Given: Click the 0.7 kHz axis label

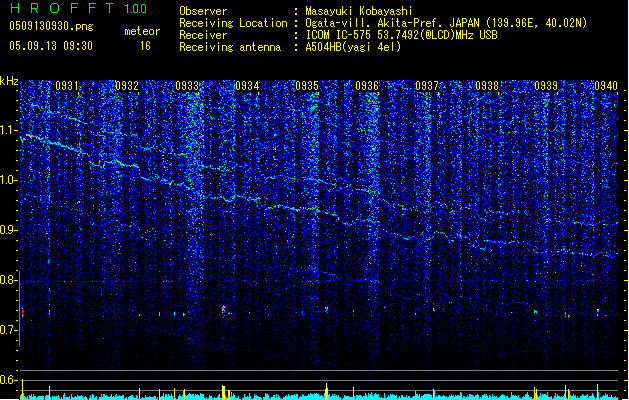Looking at the screenshot, I should (8, 330).
